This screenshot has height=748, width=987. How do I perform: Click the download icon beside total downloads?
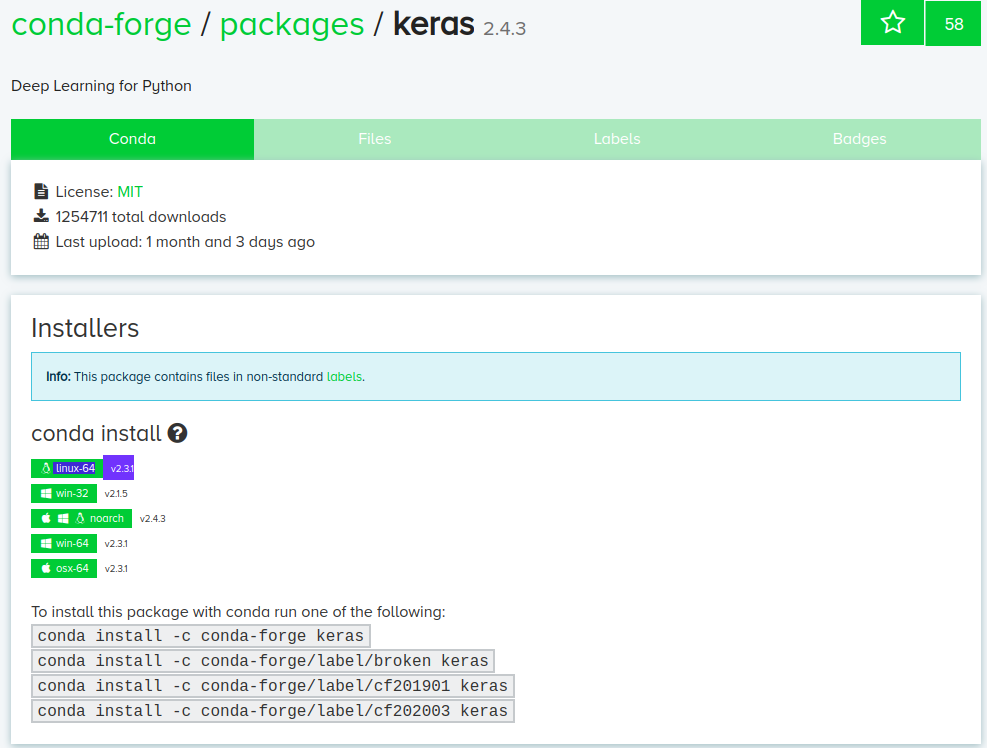(x=41, y=217)
